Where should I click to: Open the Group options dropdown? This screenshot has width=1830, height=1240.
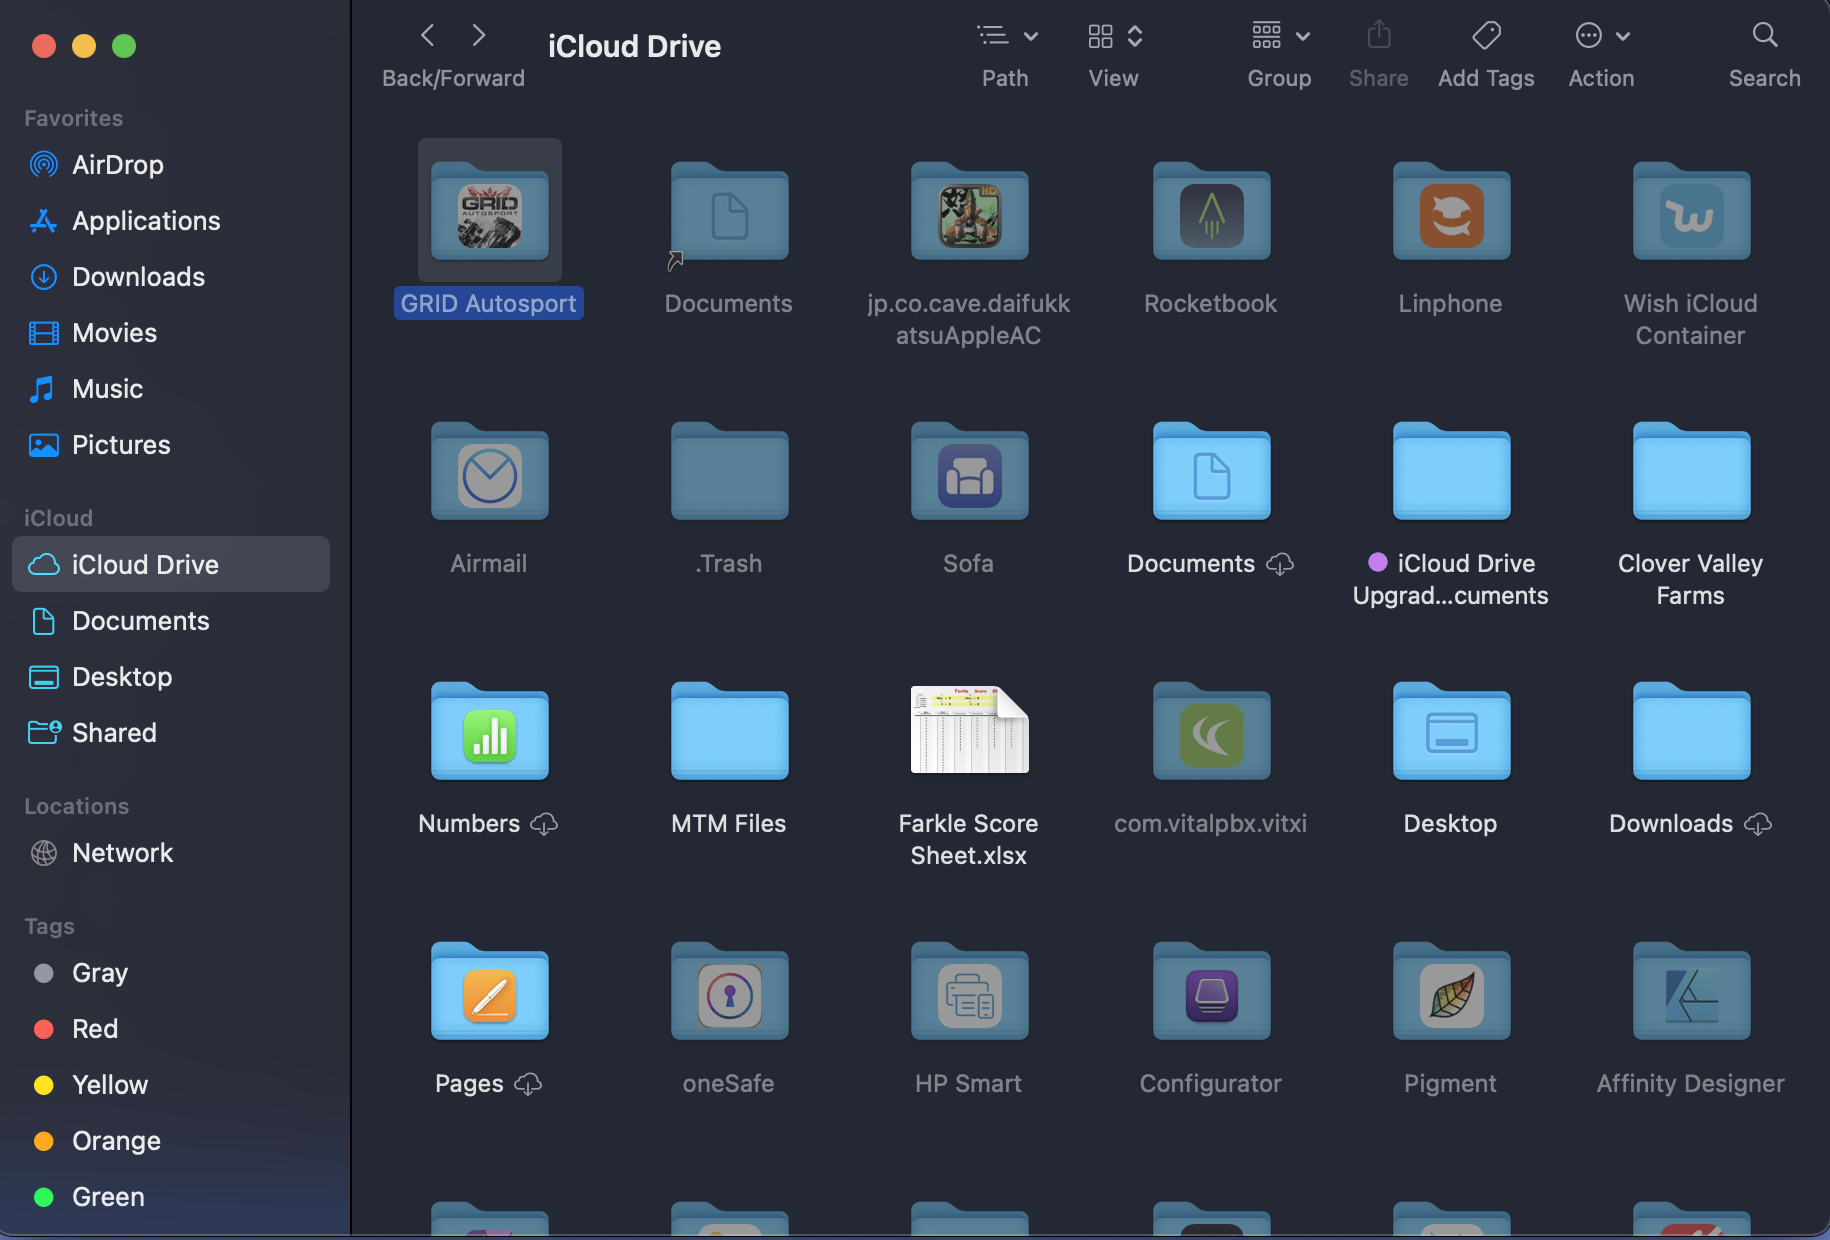click(x=1280, y=36)
